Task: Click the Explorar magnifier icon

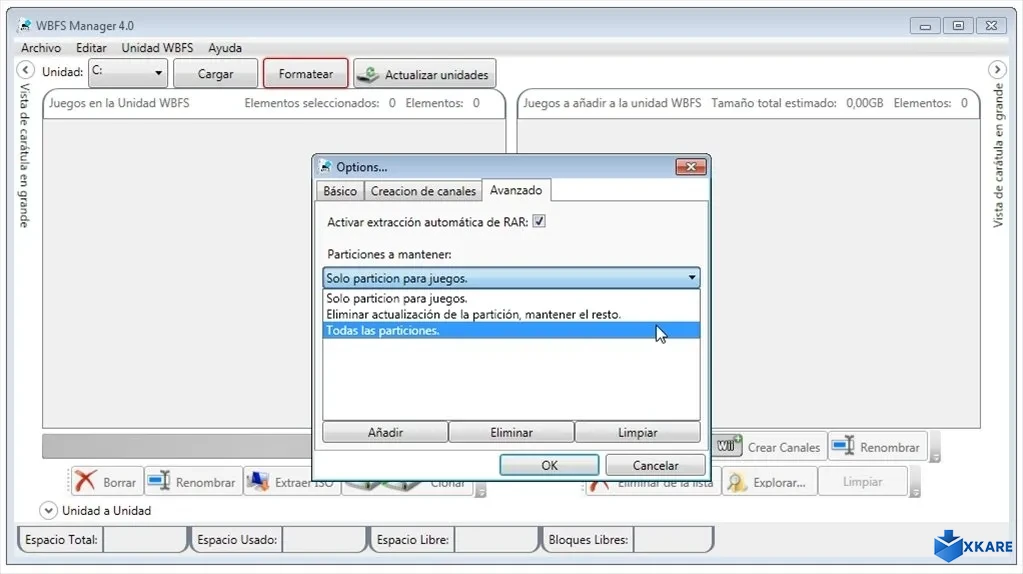Action: 737,482
